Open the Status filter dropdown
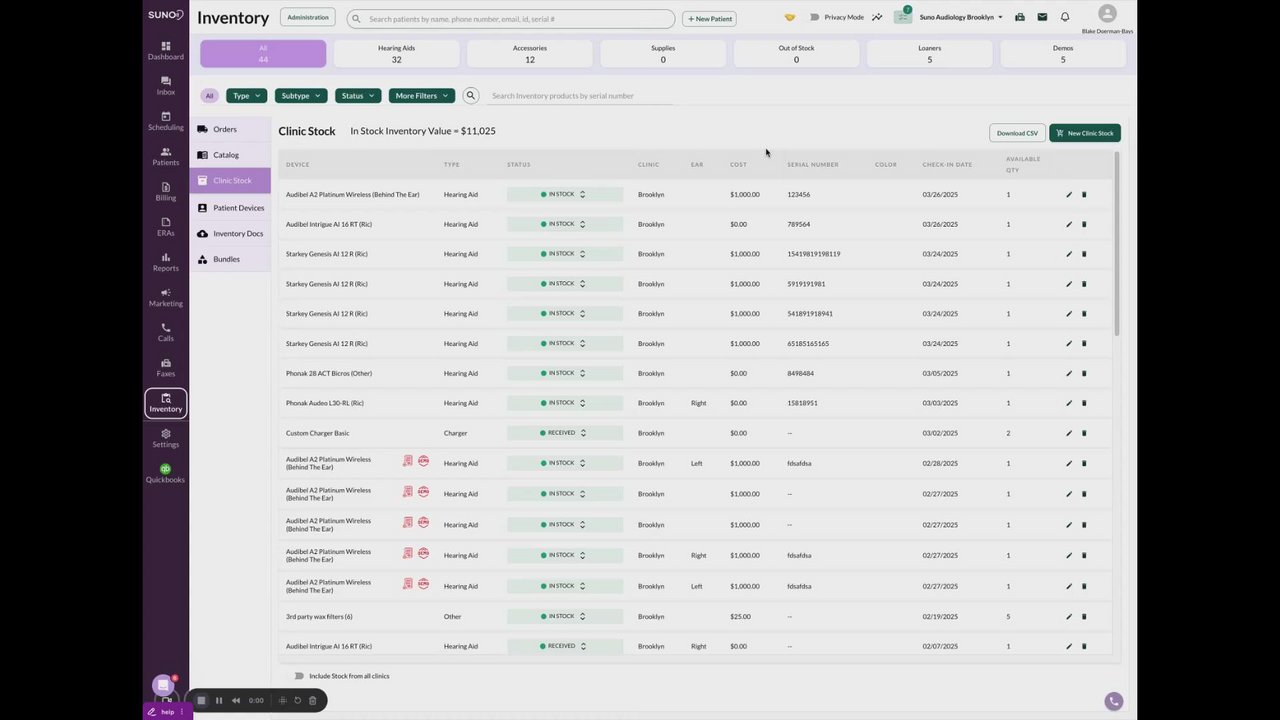 pos(358,96)
